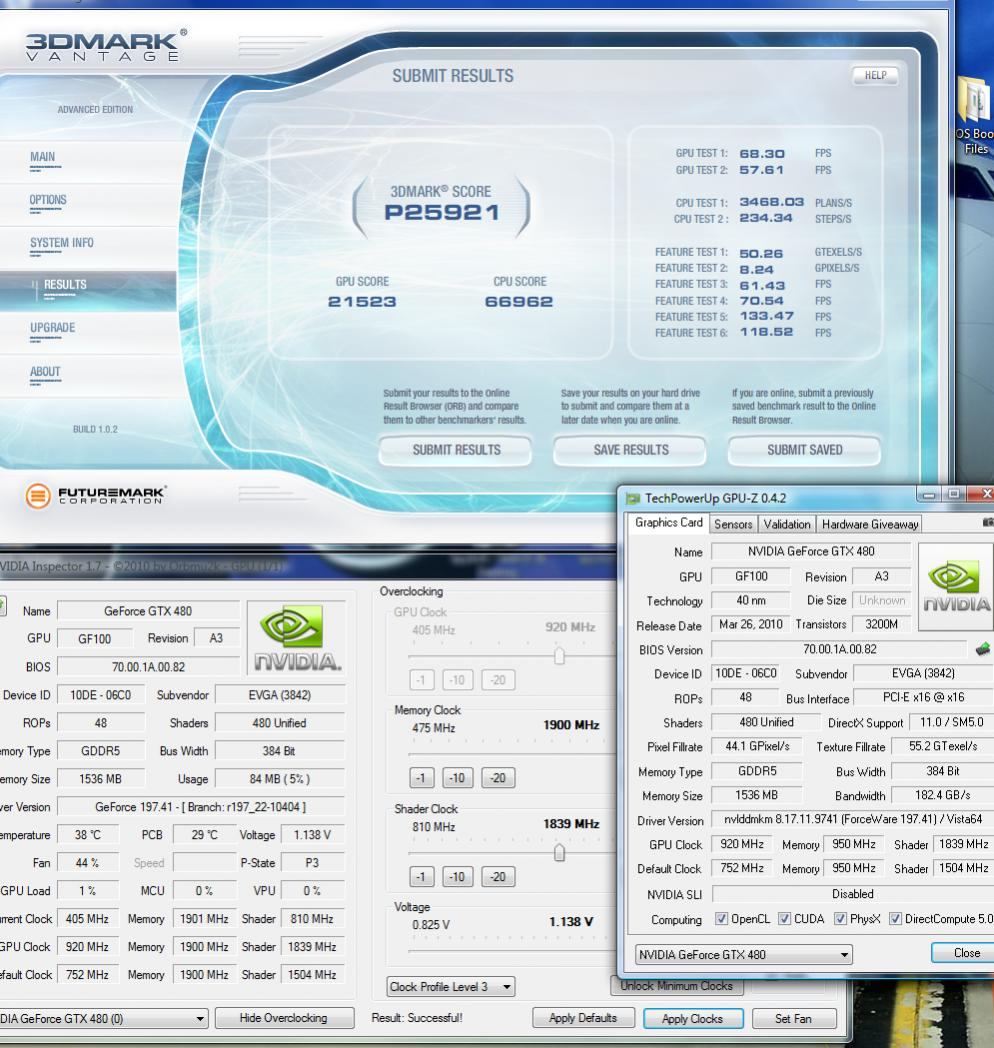994x1048 pixels.
Task: Click GPU-Z screenshot camera icon
Action: point(988,523)
